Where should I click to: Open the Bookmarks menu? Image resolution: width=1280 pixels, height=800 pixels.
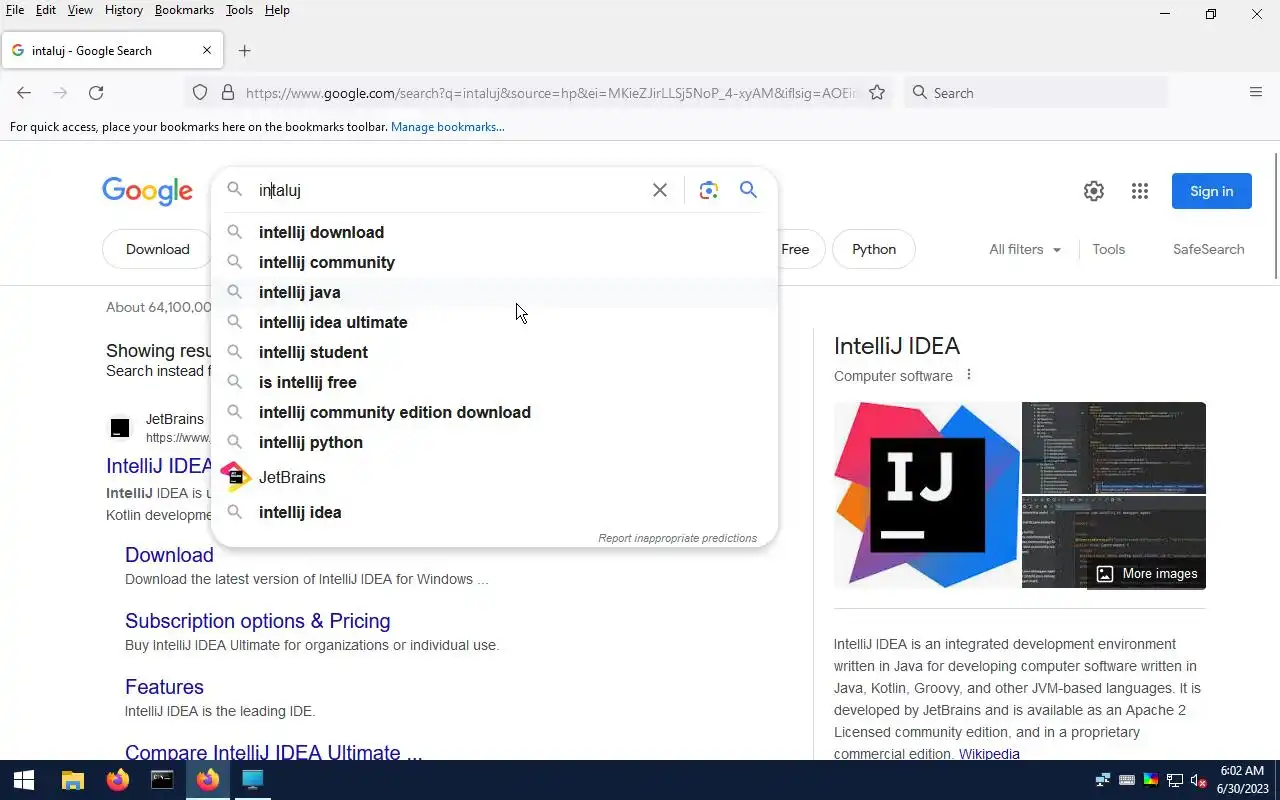184,10
